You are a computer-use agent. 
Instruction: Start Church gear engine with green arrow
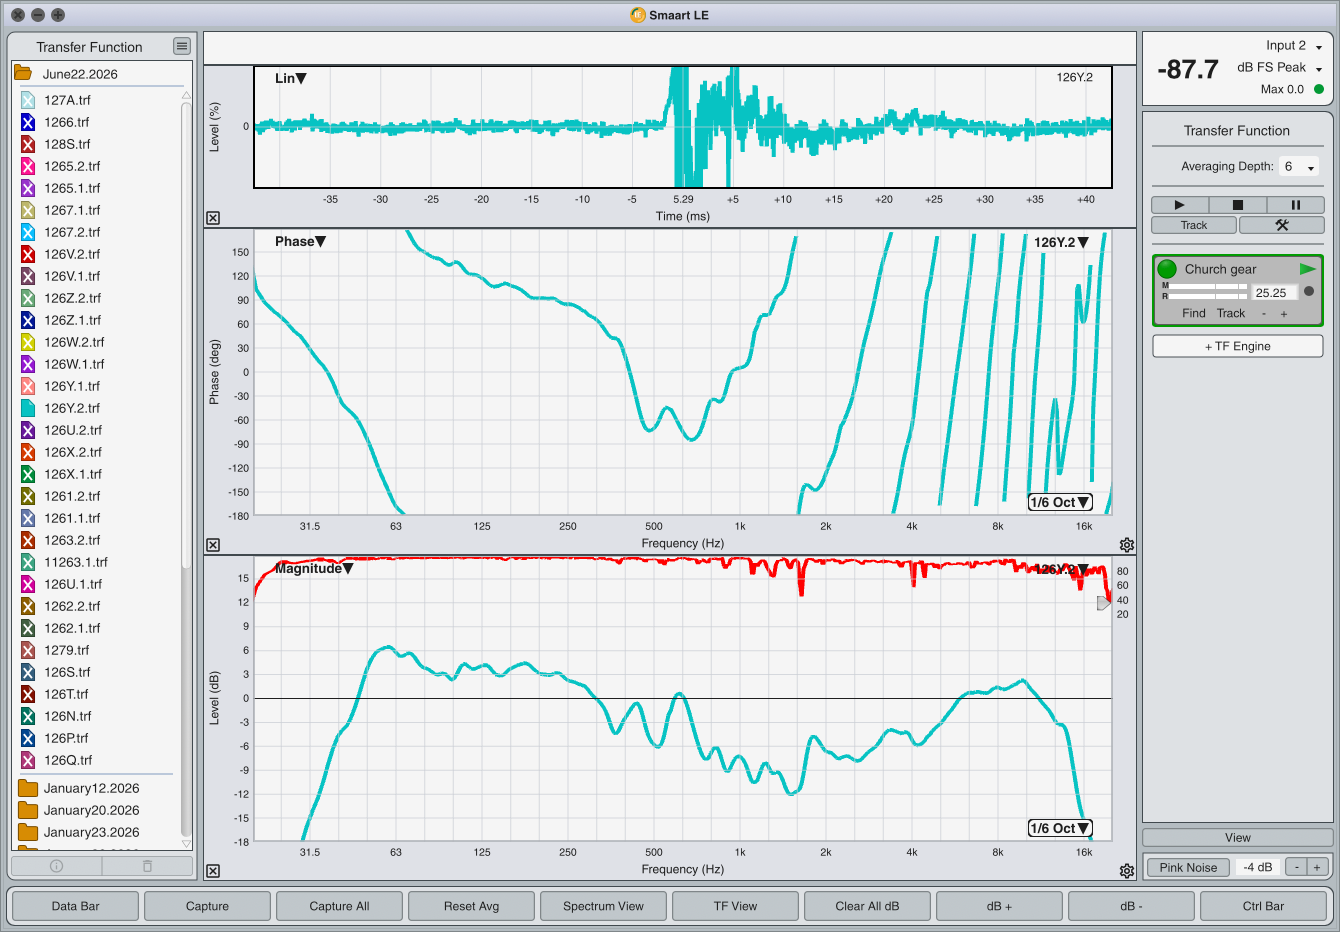1307,269
